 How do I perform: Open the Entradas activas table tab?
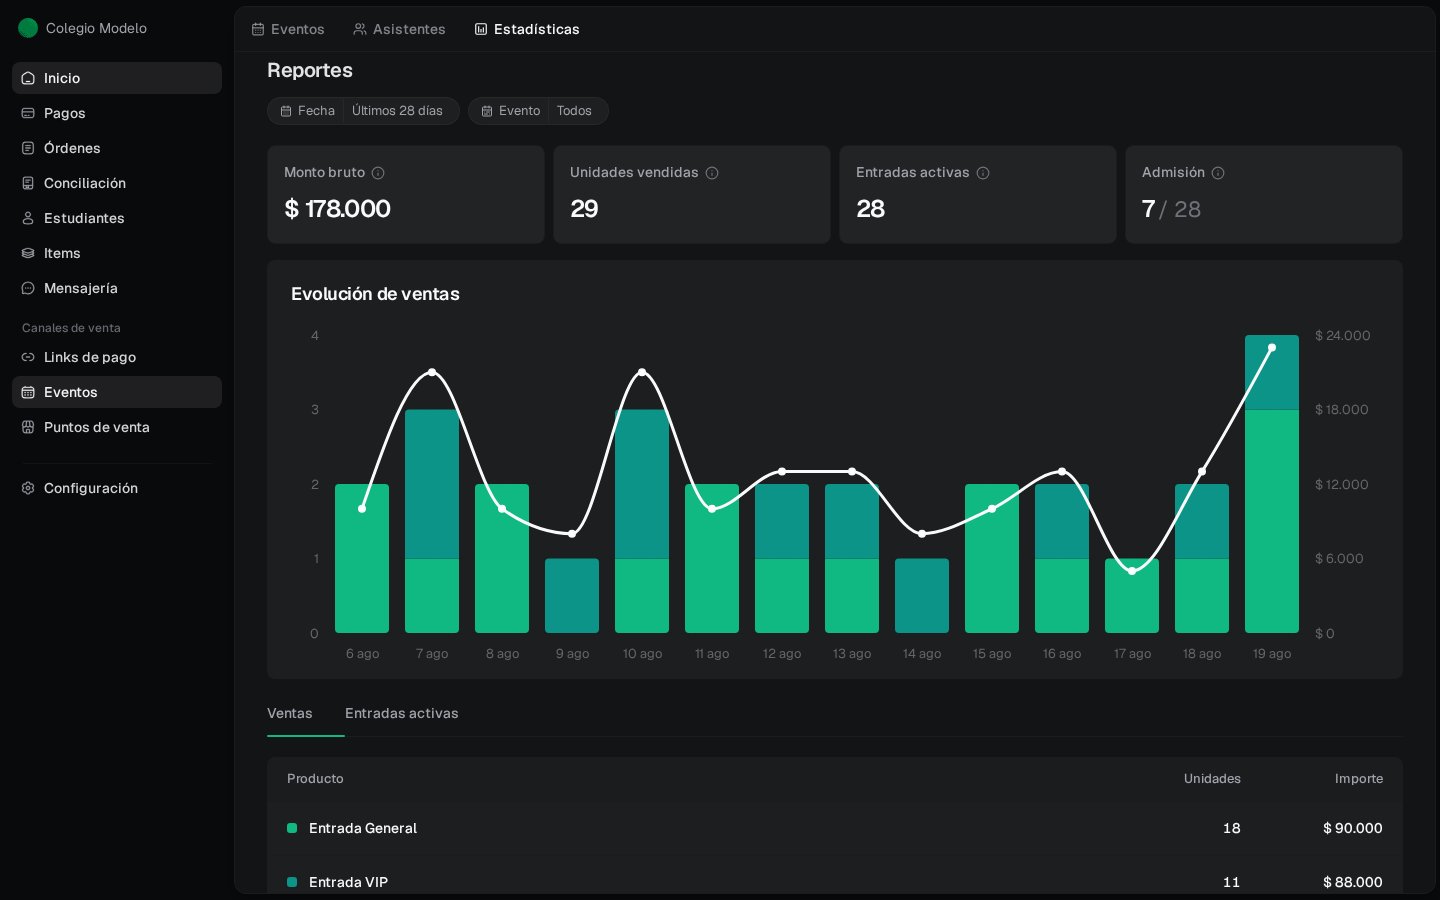[x=402, y=713]
